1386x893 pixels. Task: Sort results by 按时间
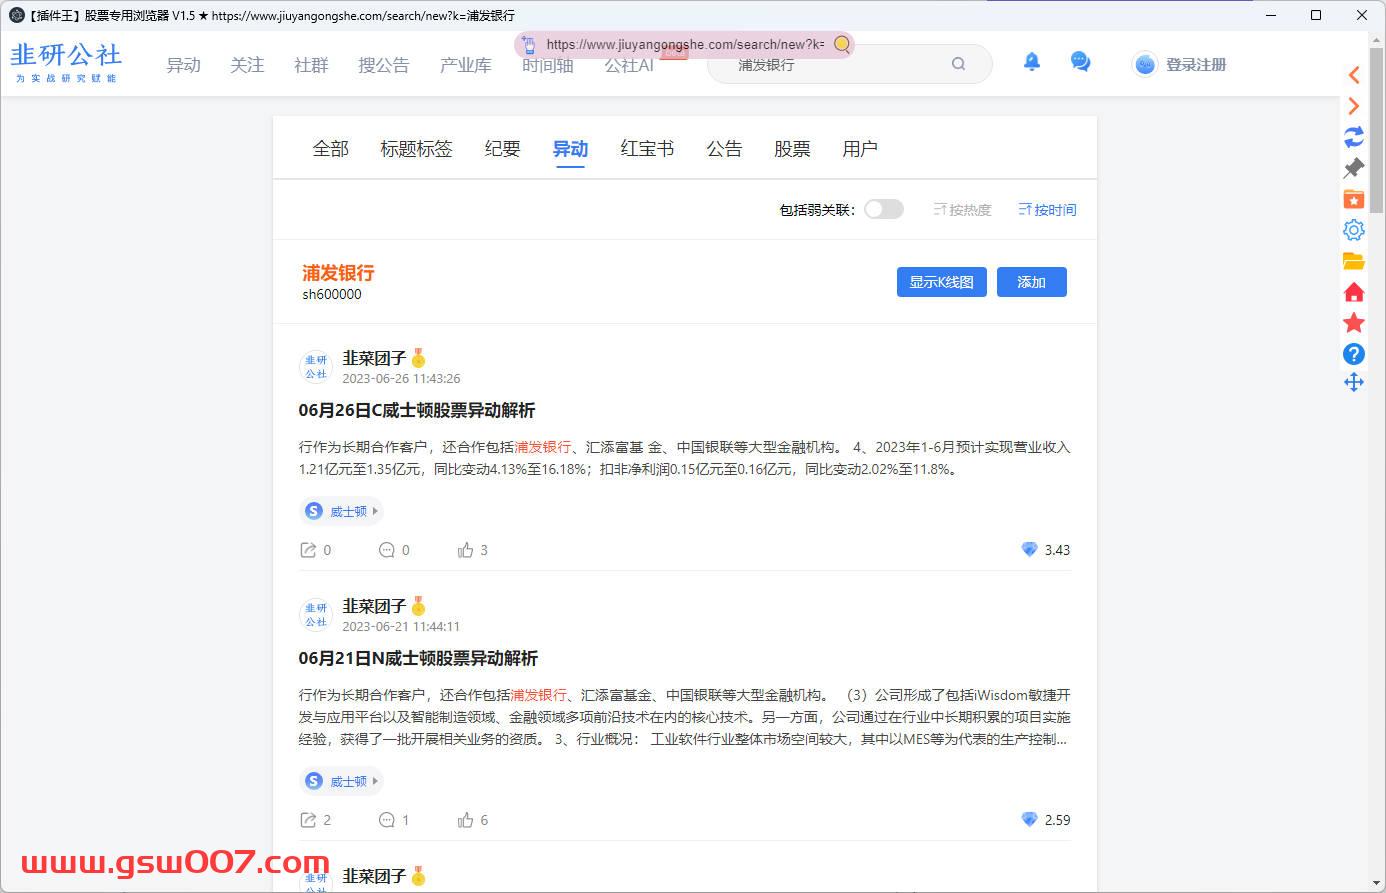[x=1047, y=210]
